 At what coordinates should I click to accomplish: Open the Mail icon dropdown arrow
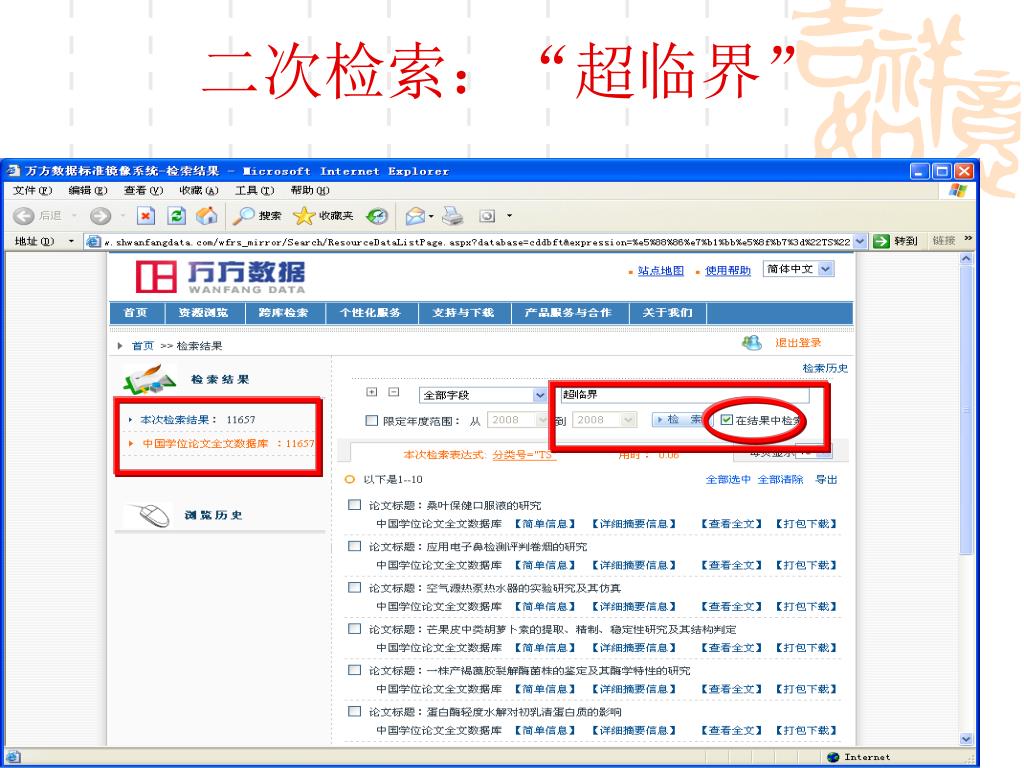click(431, 216)
